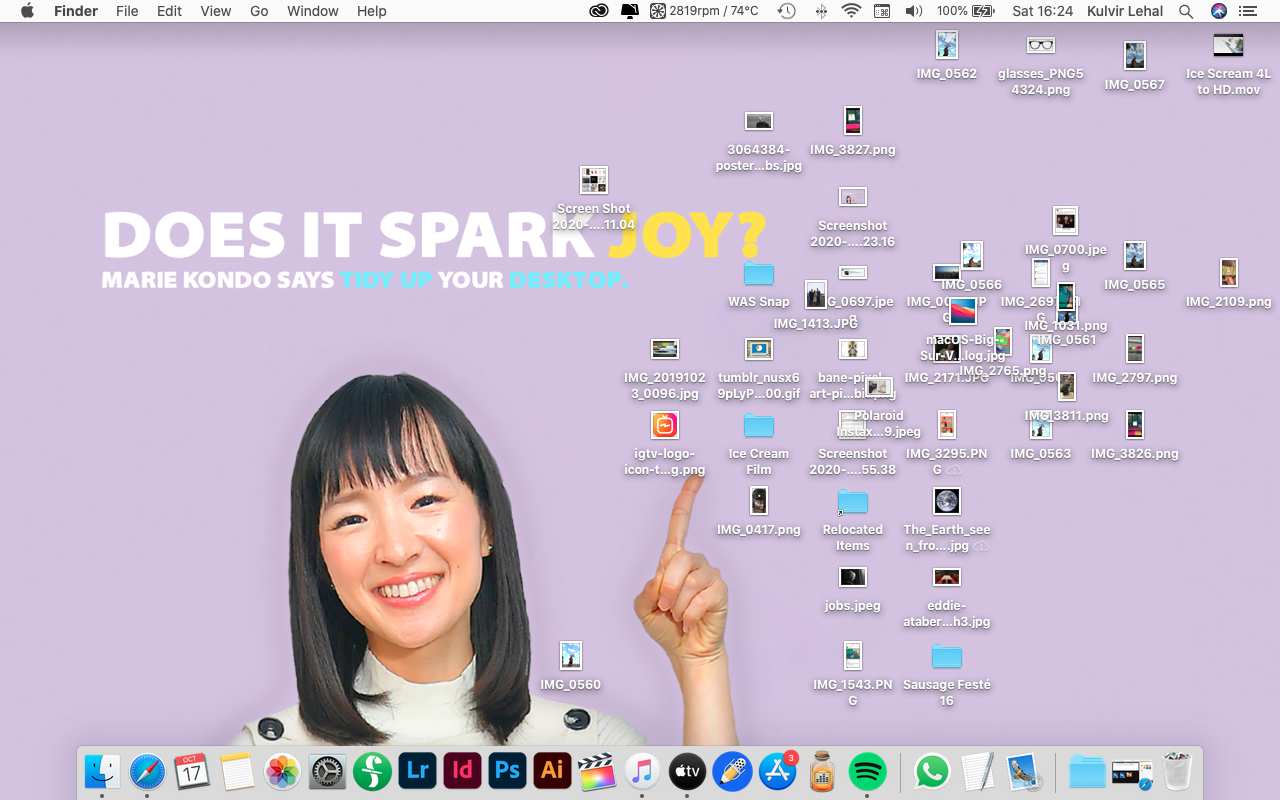1280x800 pixels.
Task: Launch Photos from the Dock
Action: (x=282, y=771)
